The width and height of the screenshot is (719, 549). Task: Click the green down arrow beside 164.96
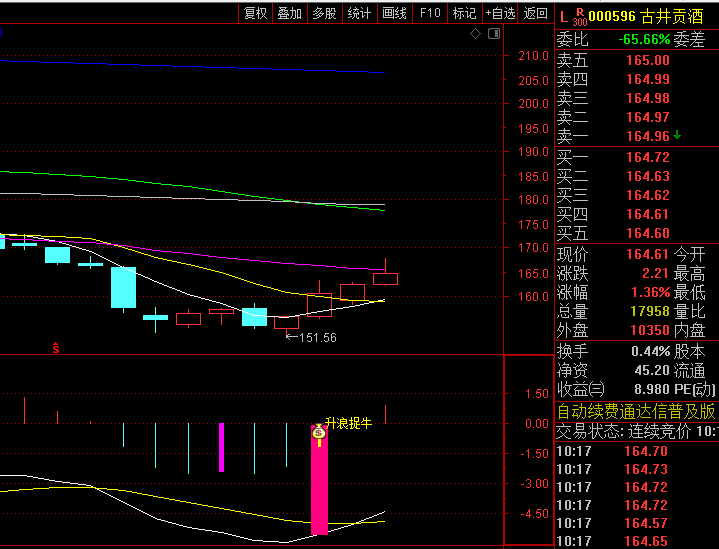677,135
